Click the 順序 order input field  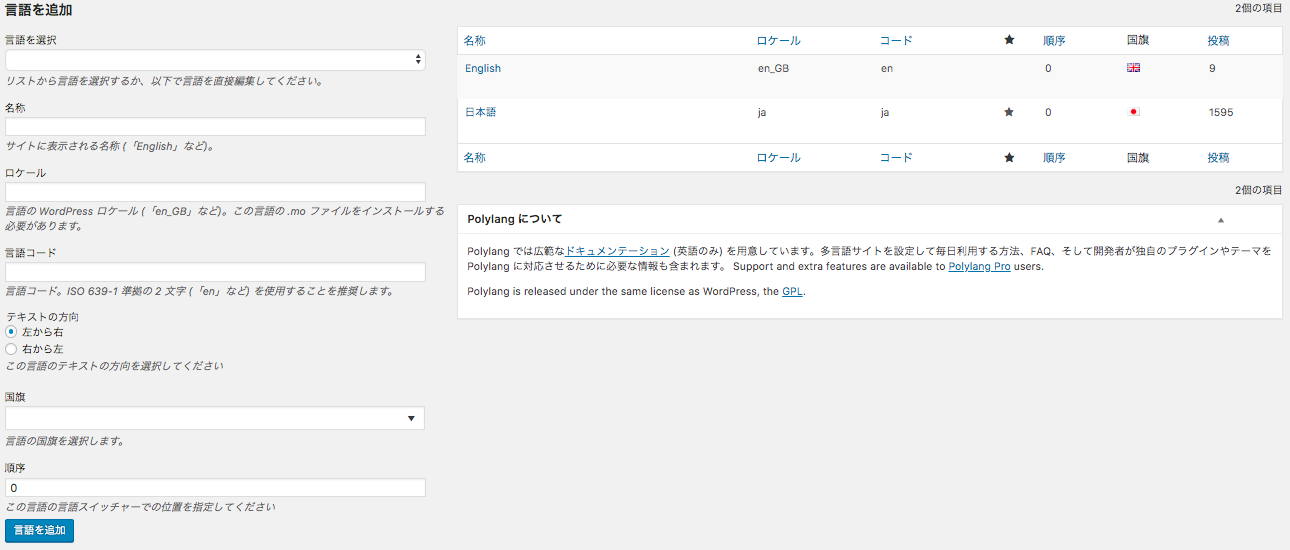(215, 488)
